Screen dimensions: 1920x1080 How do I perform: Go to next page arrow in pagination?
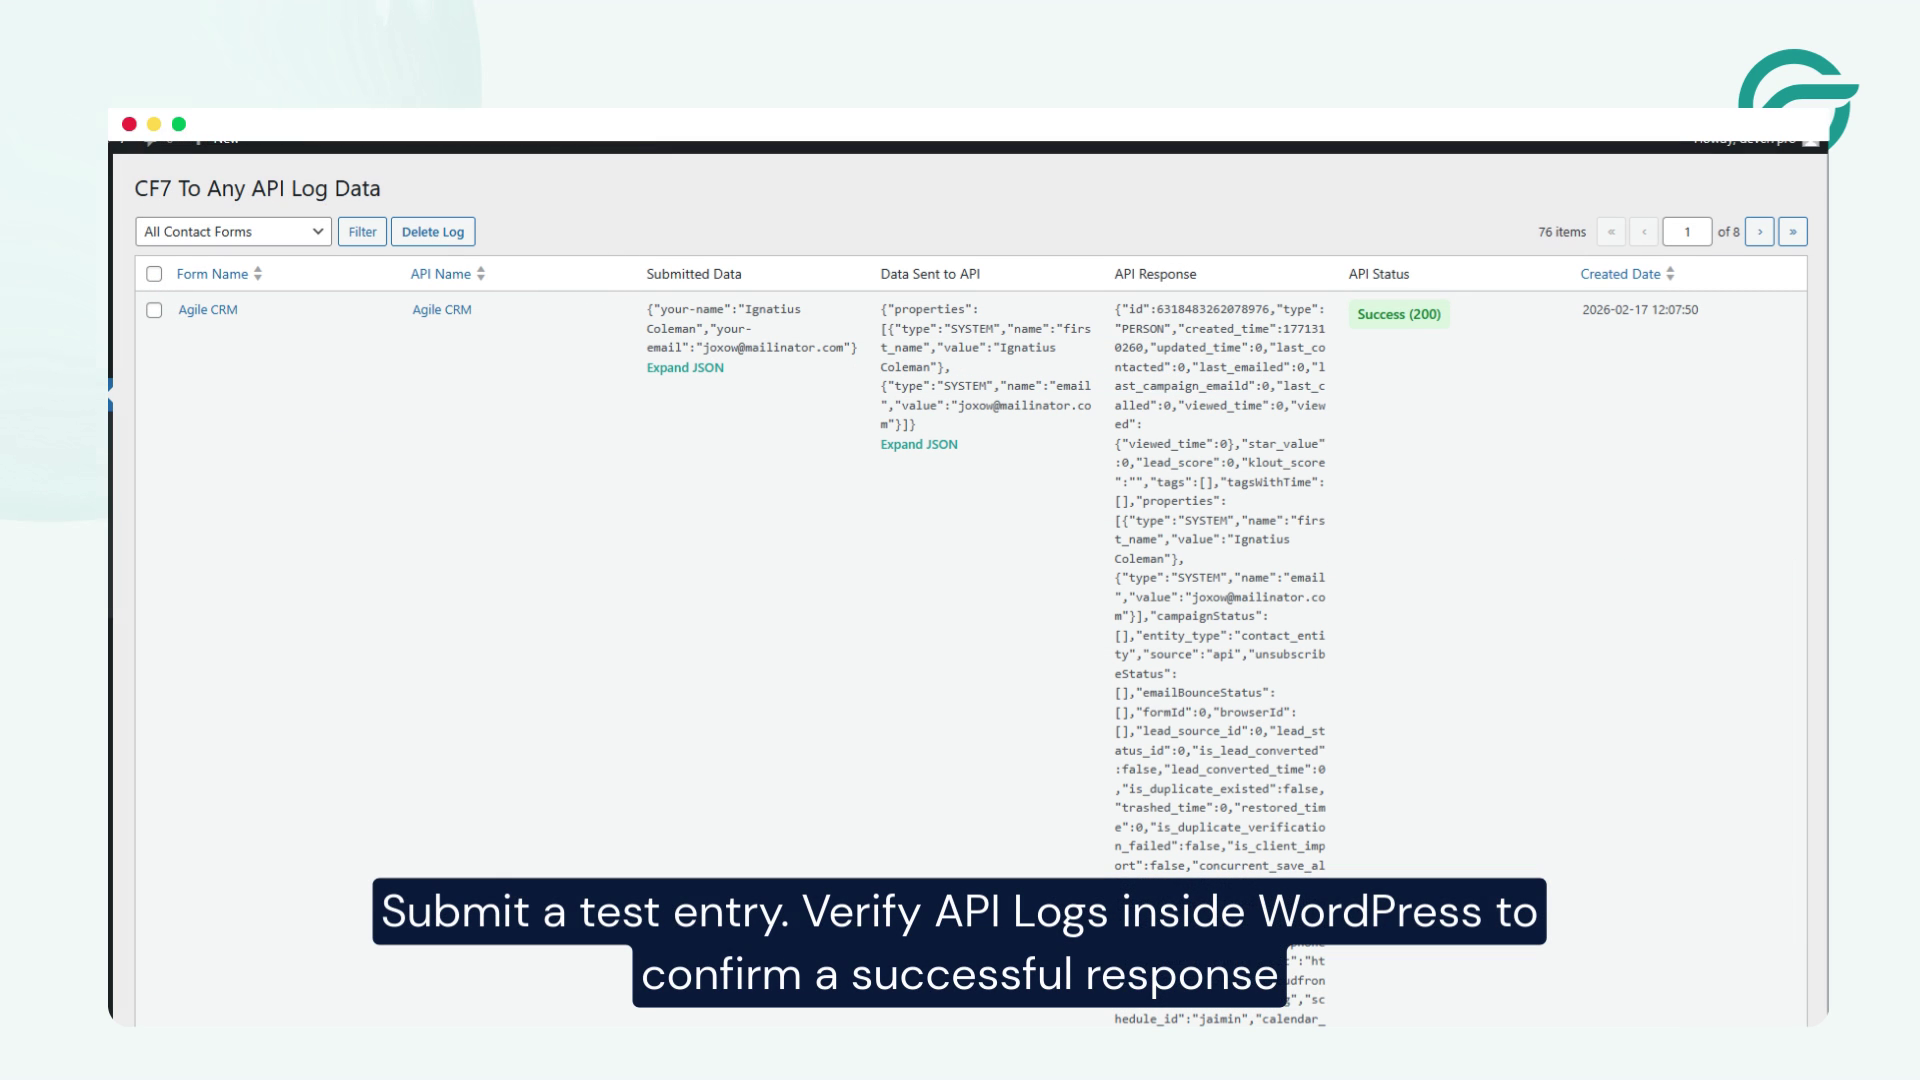[1759, 232]
